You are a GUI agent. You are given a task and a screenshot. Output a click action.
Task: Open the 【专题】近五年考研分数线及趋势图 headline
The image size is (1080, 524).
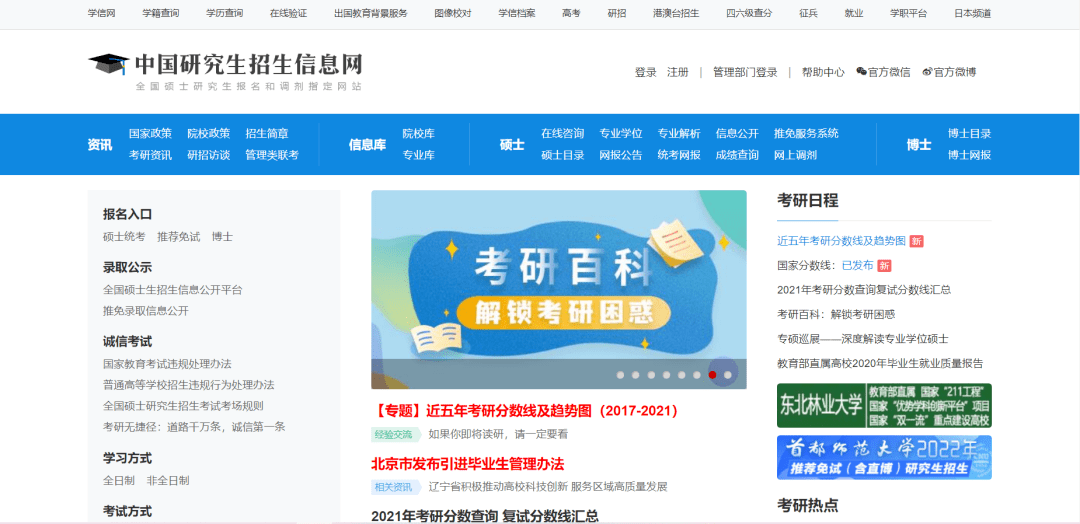point(528,411)
